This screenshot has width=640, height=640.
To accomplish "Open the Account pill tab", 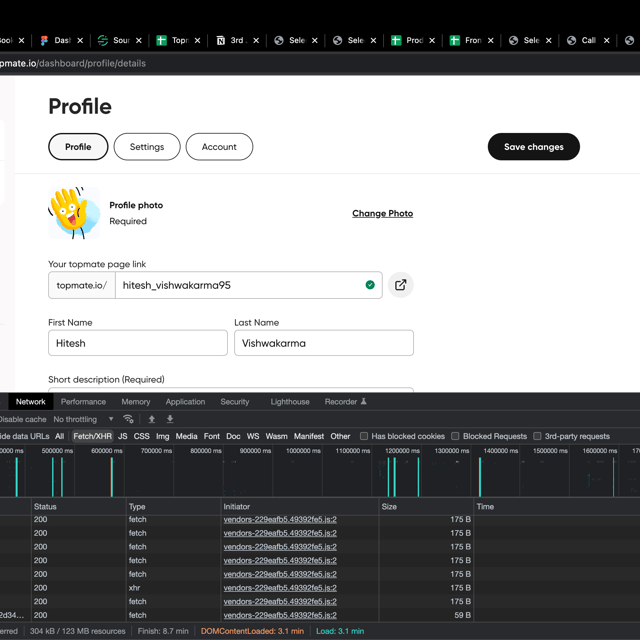I will (x=219, y=147).
